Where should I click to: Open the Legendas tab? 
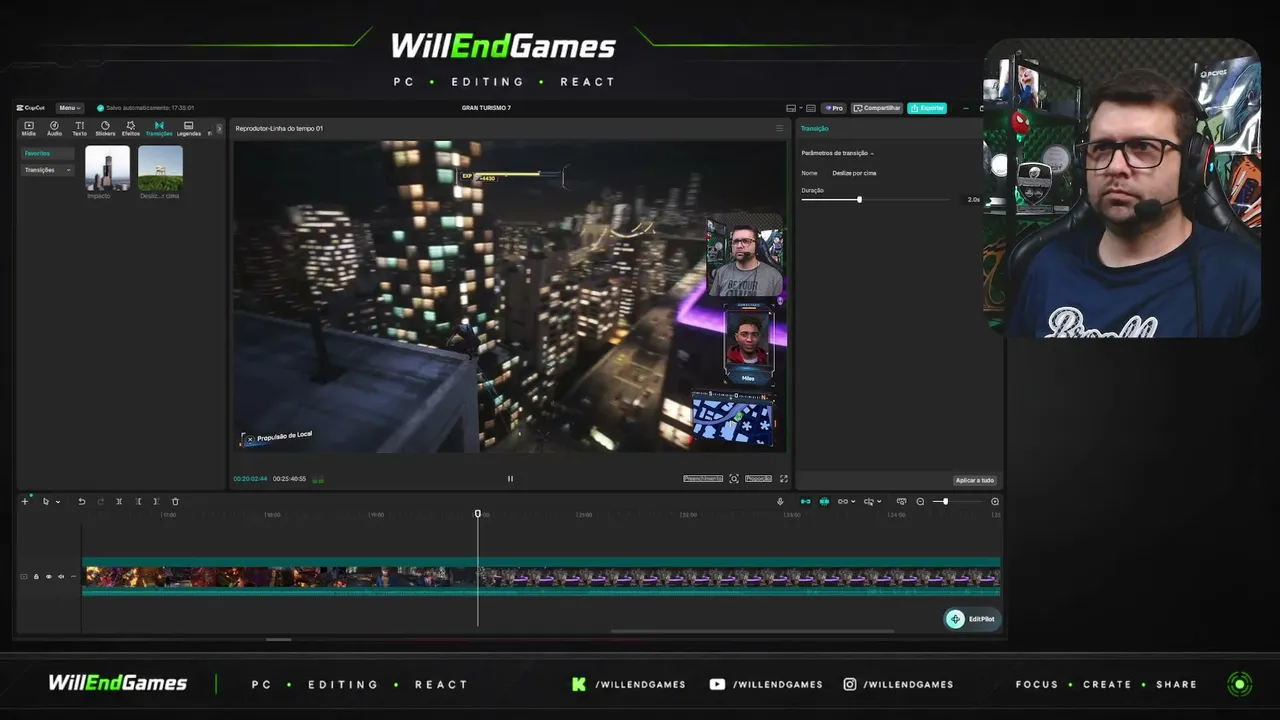click(188, 128)
